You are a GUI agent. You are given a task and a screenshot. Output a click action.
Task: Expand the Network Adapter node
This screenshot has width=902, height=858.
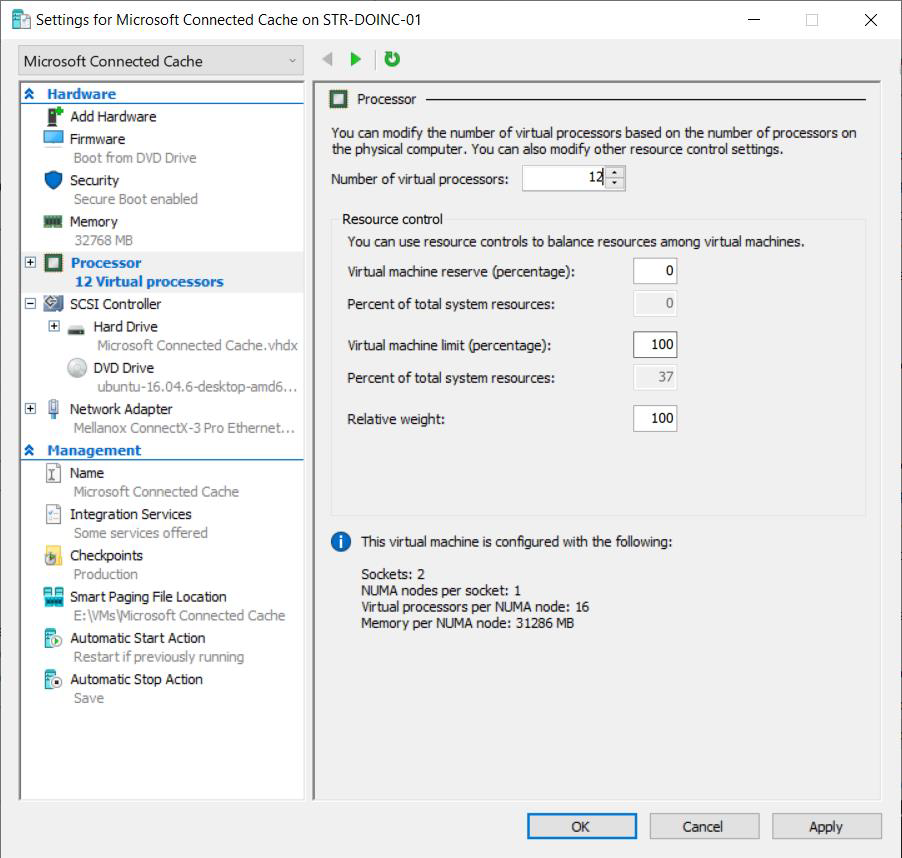30,409
